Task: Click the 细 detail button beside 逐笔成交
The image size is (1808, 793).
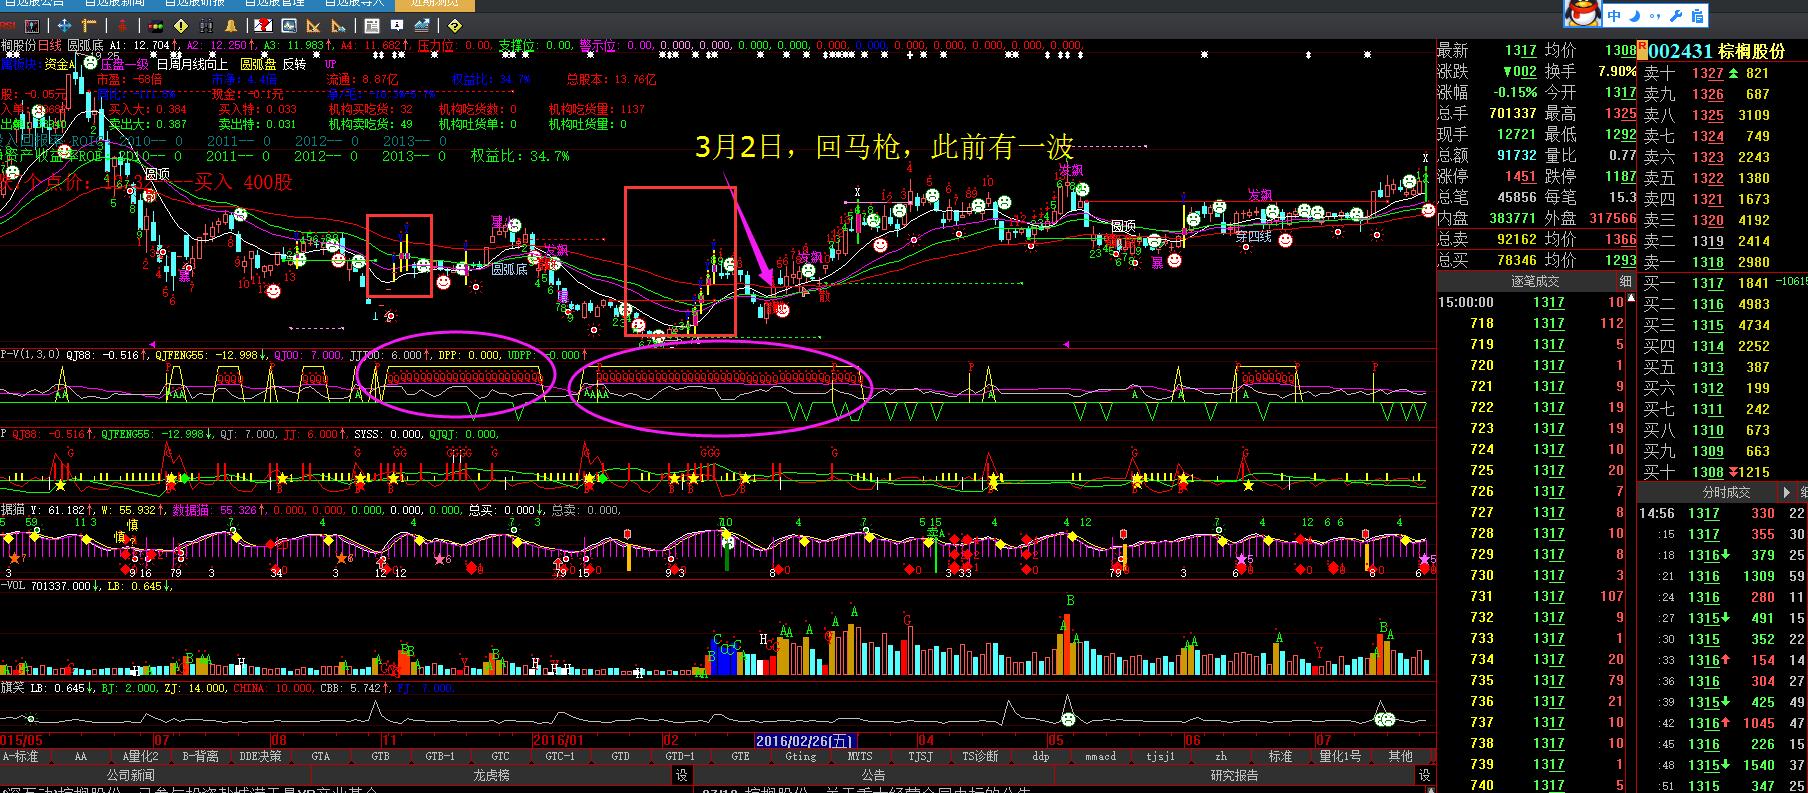Action: tap(1625, 282)
